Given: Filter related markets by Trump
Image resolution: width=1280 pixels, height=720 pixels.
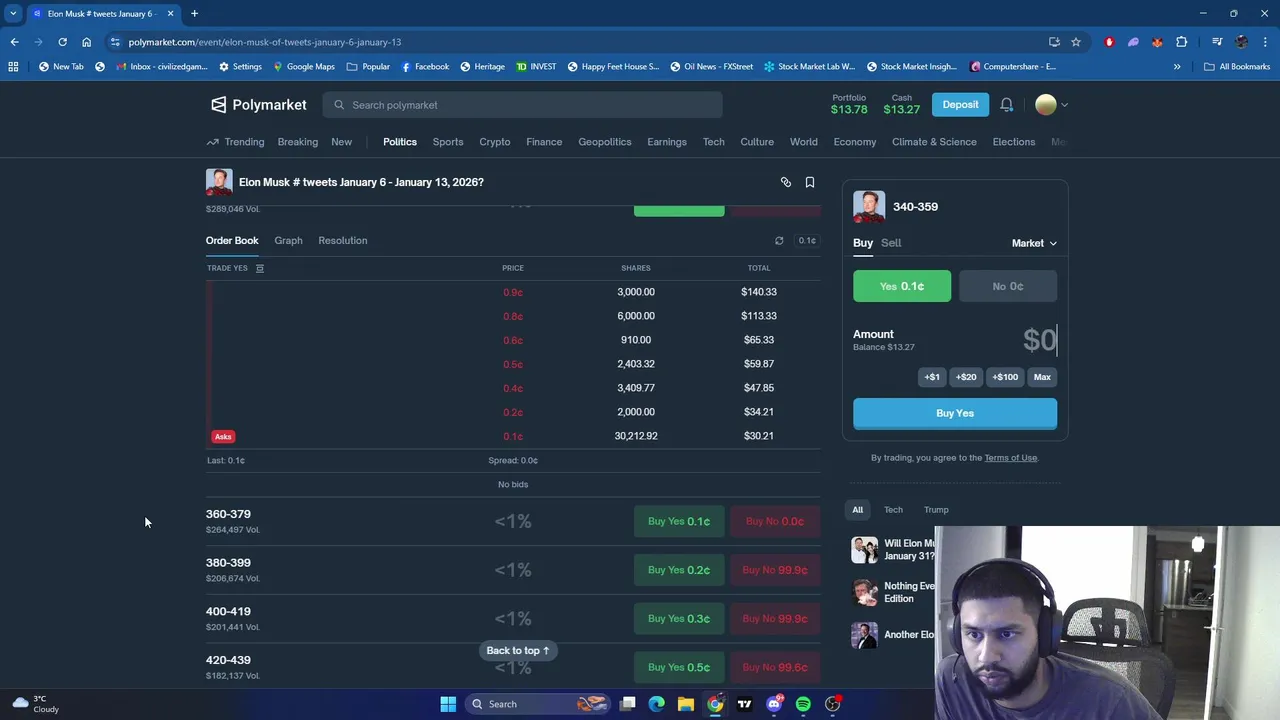Looking at the screenshot, I should coord(936,510).
